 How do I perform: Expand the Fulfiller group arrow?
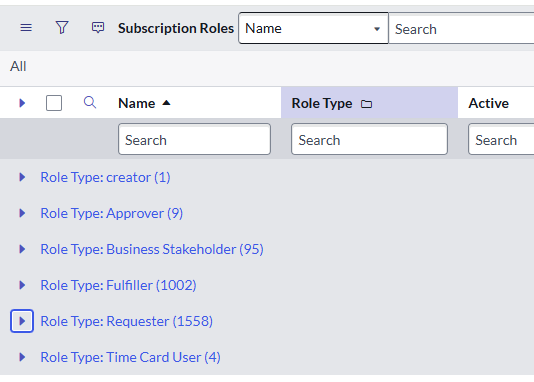pyautogui.click(x=22, y=285)
